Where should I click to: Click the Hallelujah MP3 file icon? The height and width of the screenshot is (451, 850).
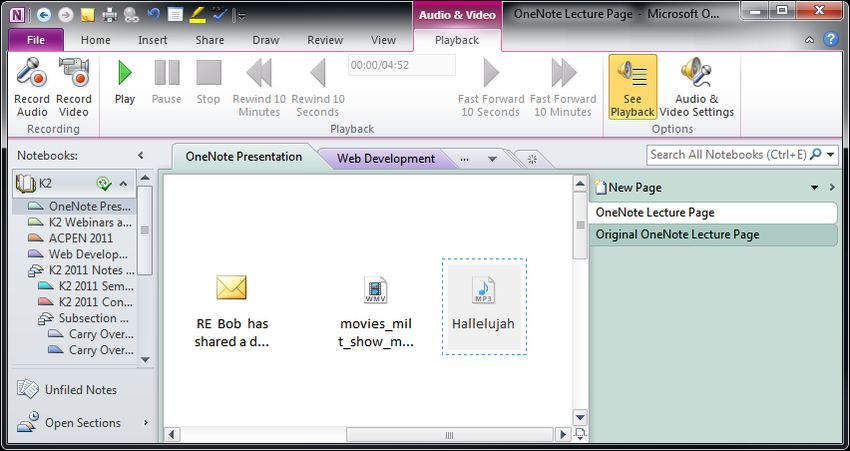(484, 290)
